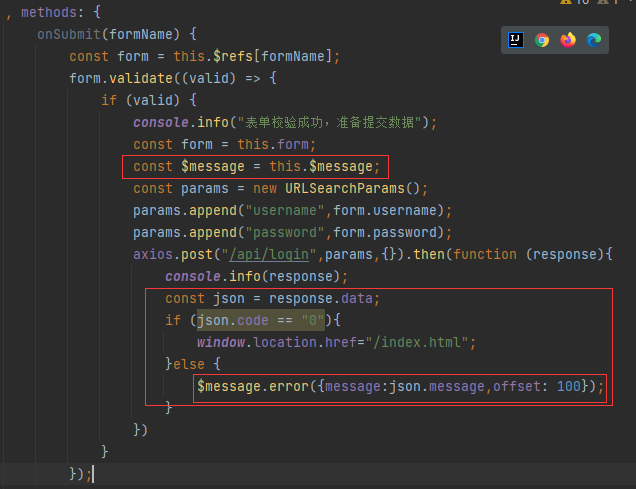
Task: Place cursor on the onSubmit method name
Action: click(x=69, y=34)
